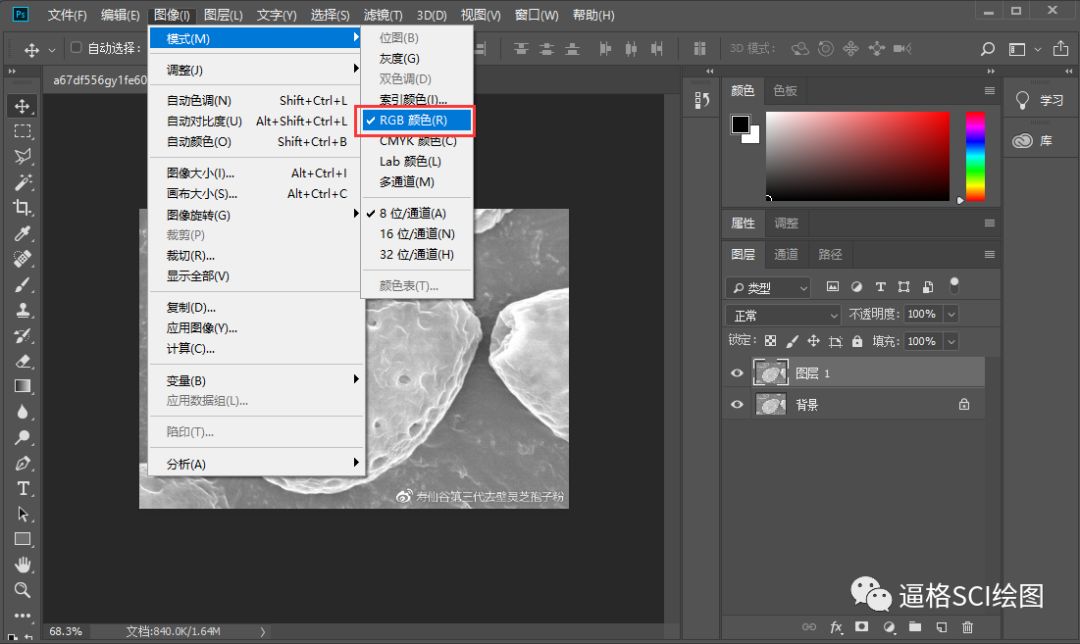Screen dimensions: 1080x644
Task: Open the 填充 fill dropdown arrow
Action: point(951,342)
